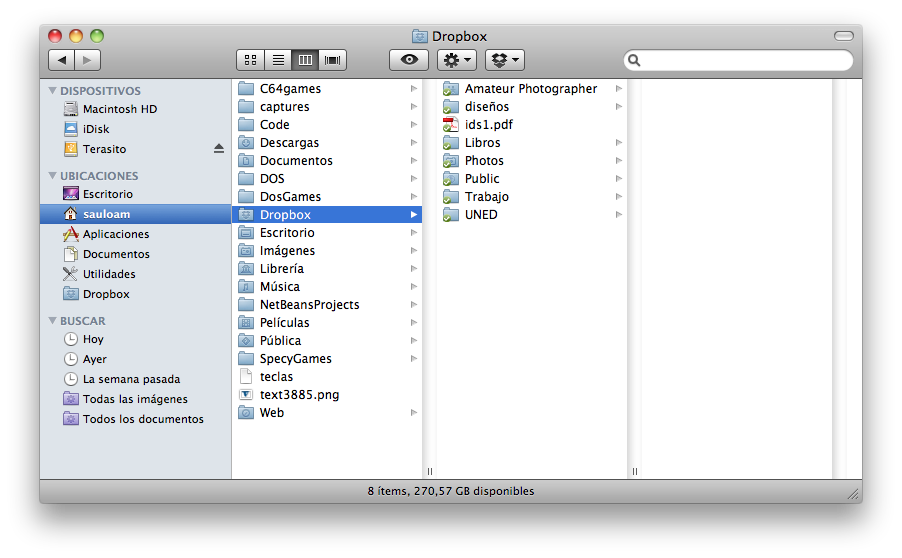Expand Amateur Photographer via its arrow
902x558 pixels.
pyautogui.click(x=619, y=89)
